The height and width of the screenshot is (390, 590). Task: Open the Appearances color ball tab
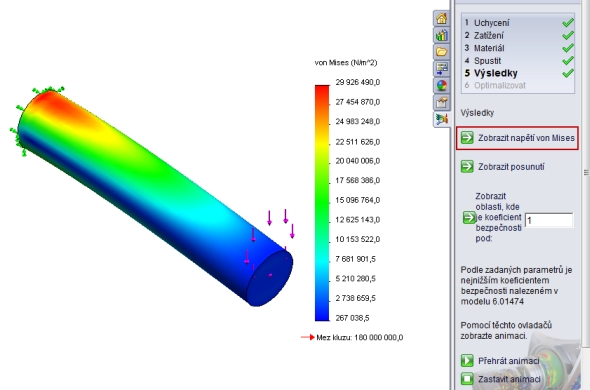(441, 85)
